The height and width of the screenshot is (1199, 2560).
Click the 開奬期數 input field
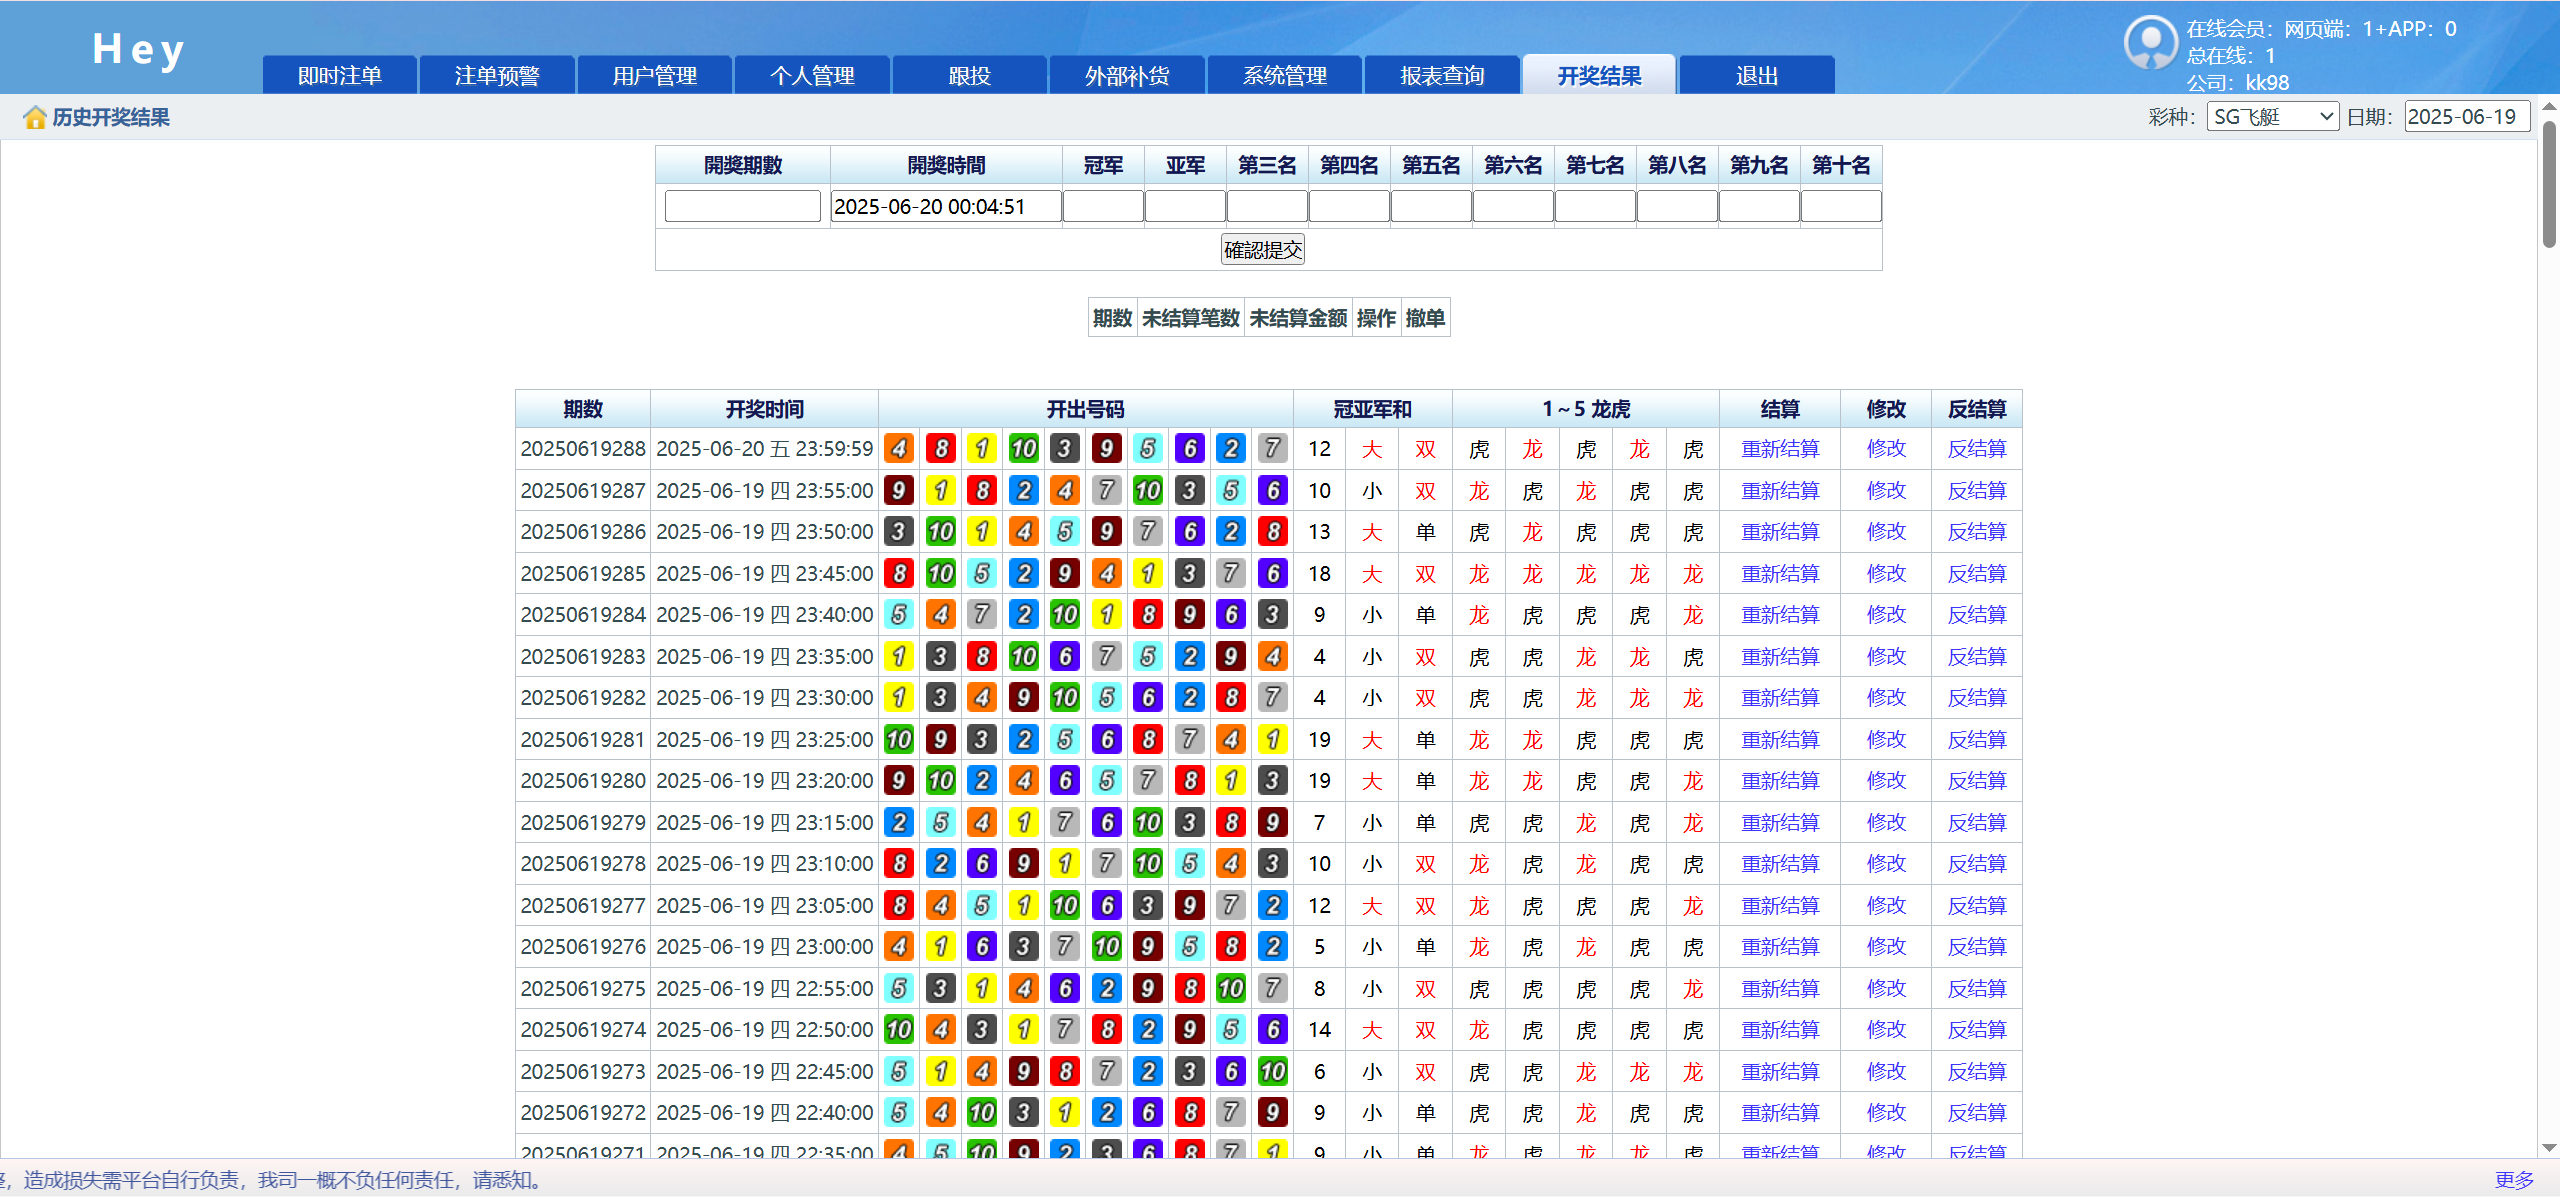[742, 207]
